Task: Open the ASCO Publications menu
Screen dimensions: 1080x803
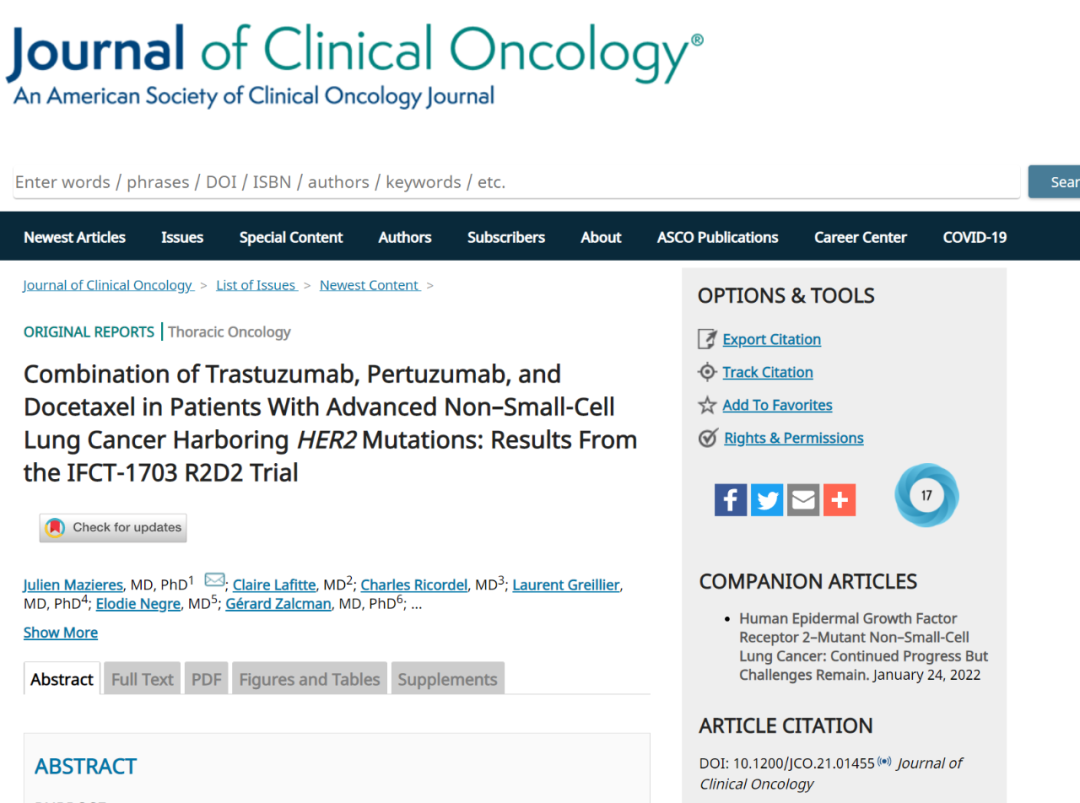Action: pyautogui.click(x=717, y=237)
